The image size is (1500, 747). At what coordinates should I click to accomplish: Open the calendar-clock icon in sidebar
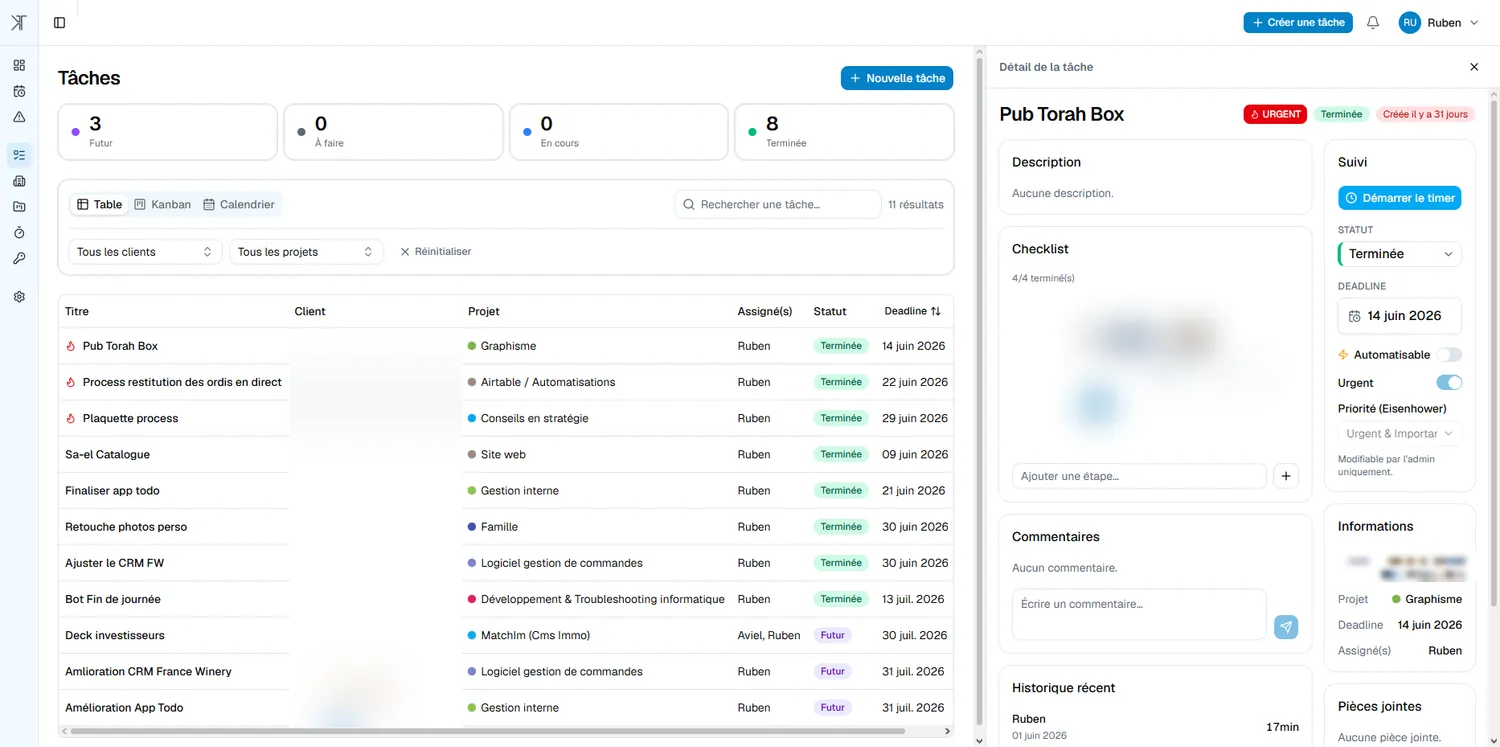pos(19,91)
